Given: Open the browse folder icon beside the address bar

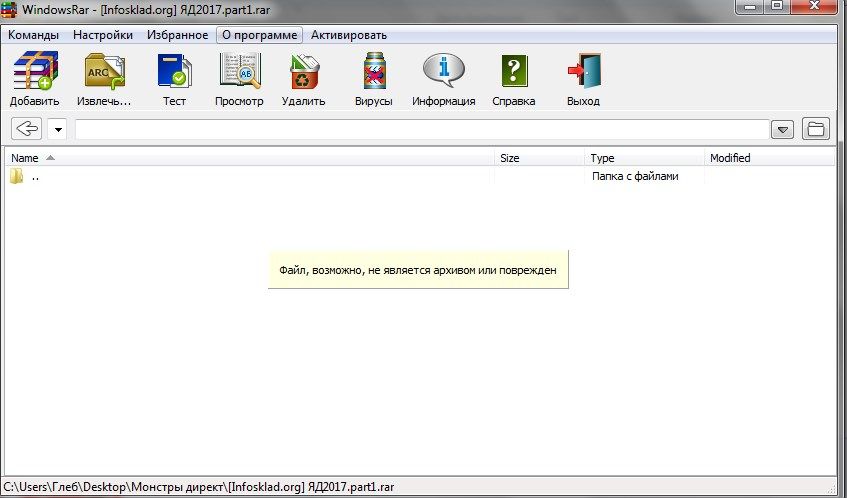Looking at the screenshot, I should [x=816, y=129].
